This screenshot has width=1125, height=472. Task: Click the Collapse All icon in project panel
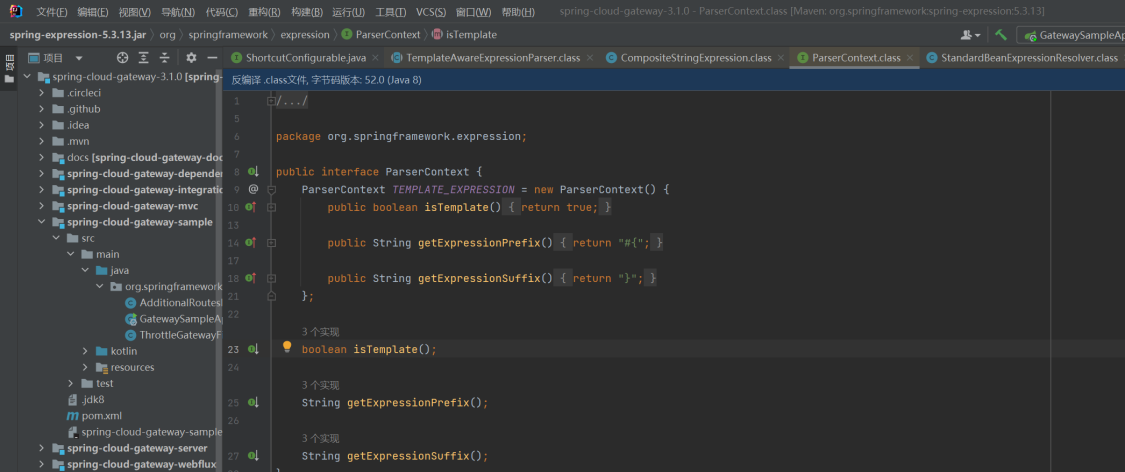coord(164,58)
